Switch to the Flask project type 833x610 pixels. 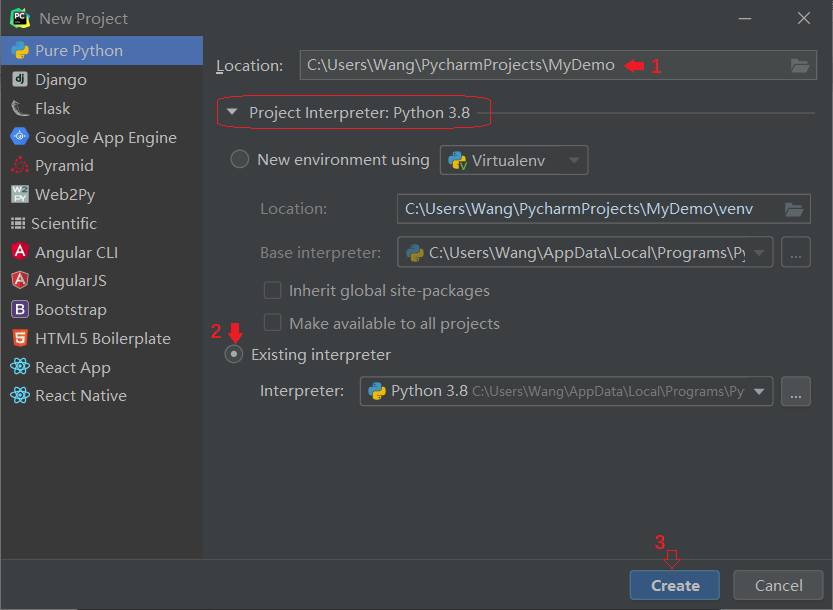pos(20,108)
